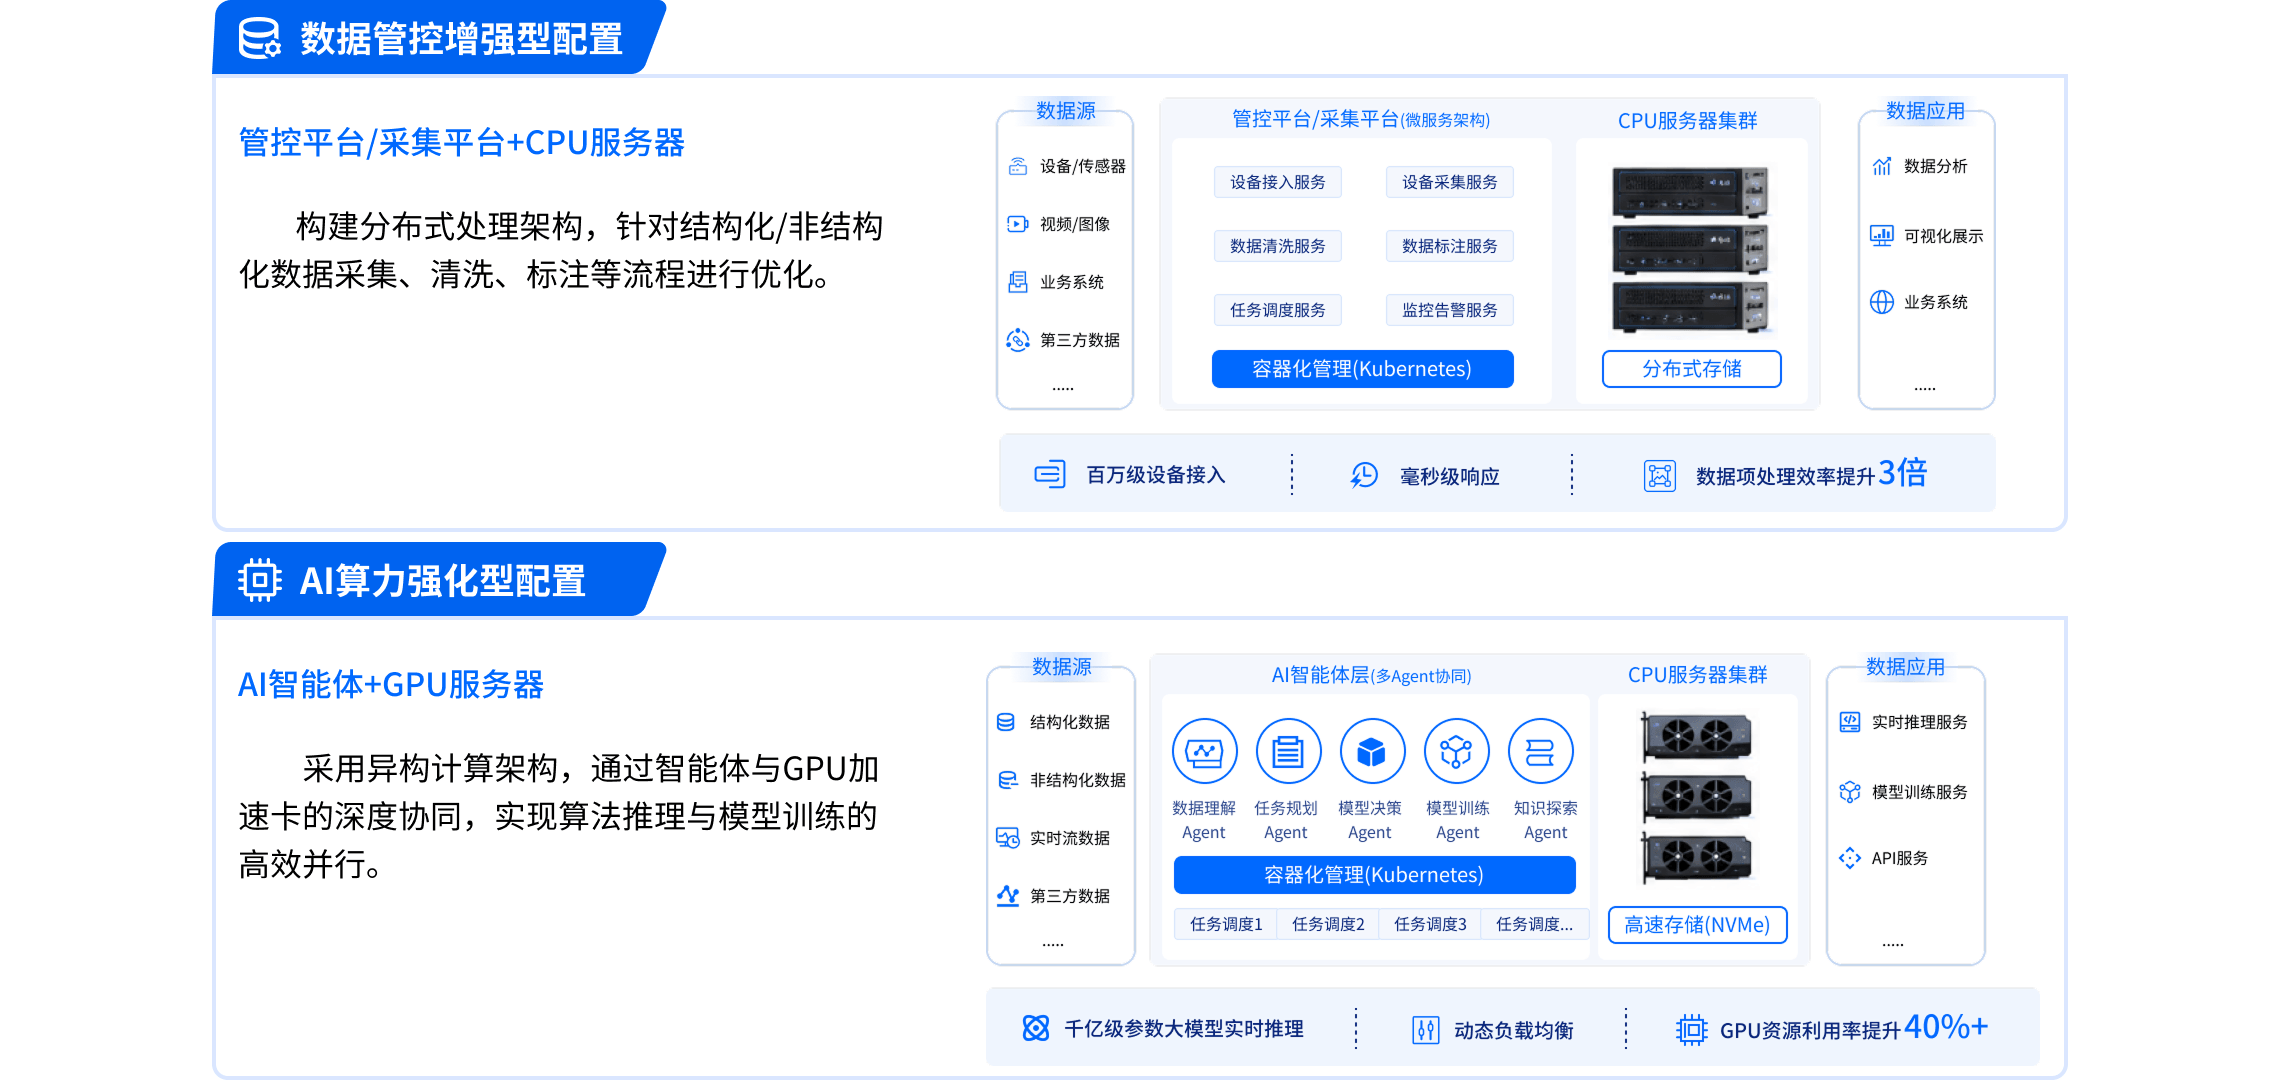
Task: Click the API服务 icon
Action: pos(1850,858)
